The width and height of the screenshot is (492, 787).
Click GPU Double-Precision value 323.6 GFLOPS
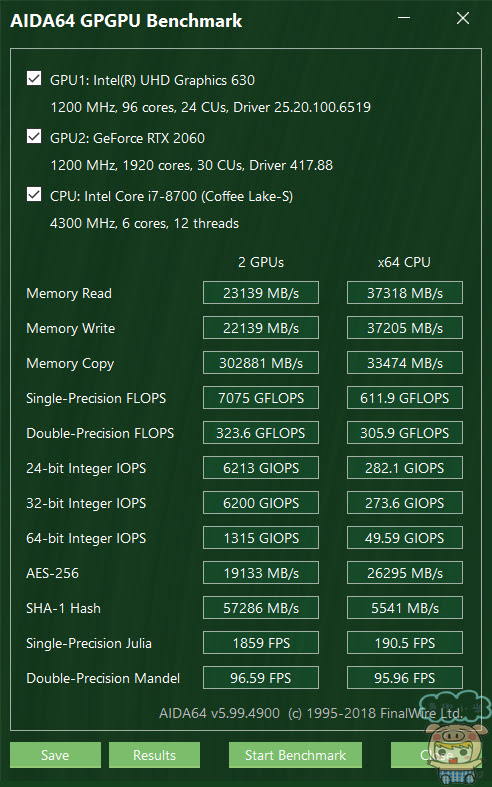point(261,433)
